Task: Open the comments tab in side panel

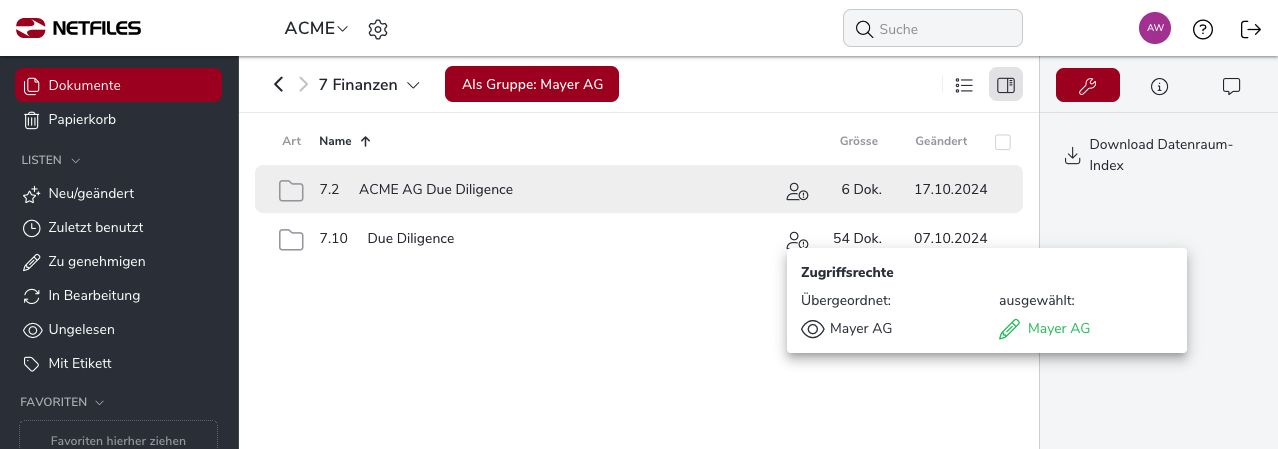Action: click(1232, 86)
